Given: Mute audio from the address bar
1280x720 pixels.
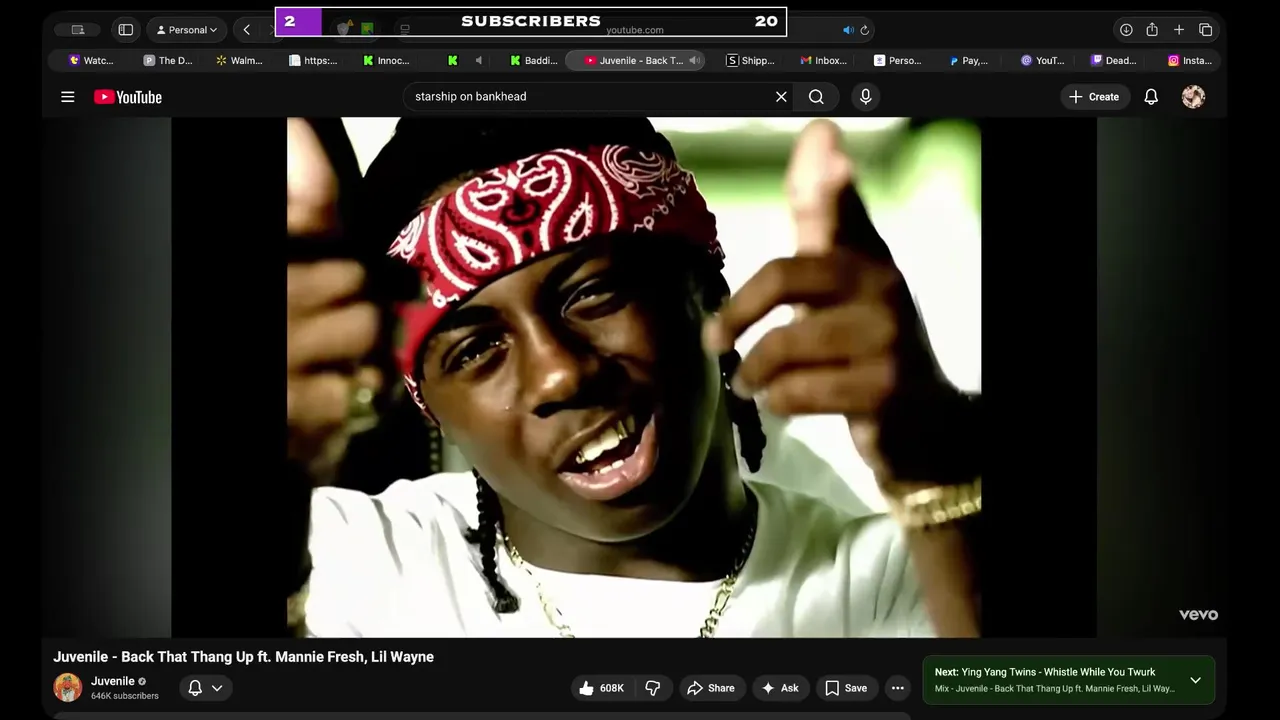Looking at the screenshot, I should pyautogui.click(x=848, y=30).
